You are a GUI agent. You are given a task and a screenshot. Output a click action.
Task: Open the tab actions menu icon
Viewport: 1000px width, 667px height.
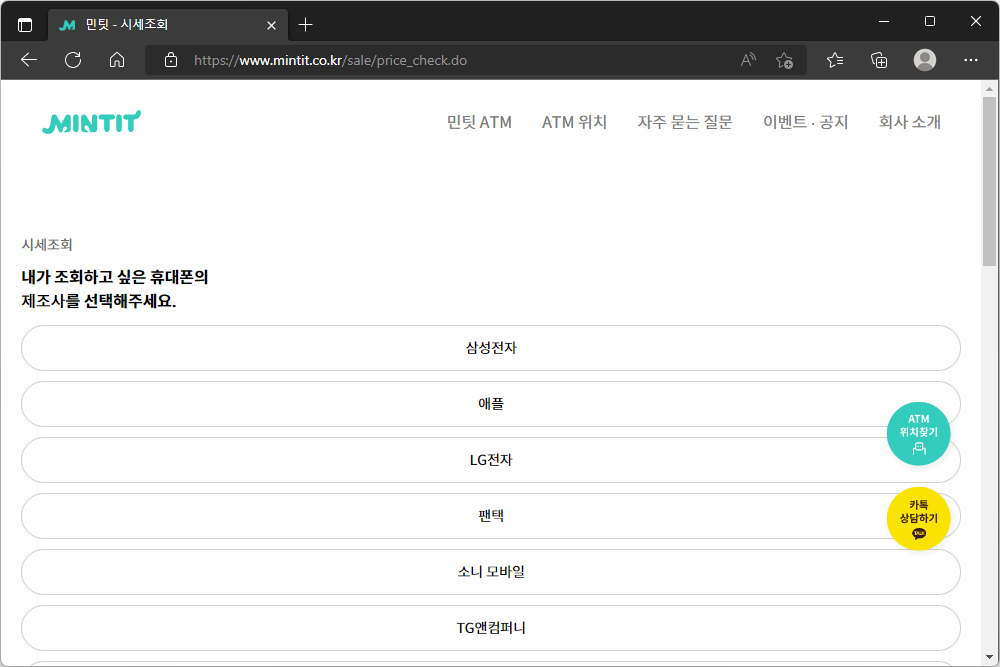tap(24, 25)
